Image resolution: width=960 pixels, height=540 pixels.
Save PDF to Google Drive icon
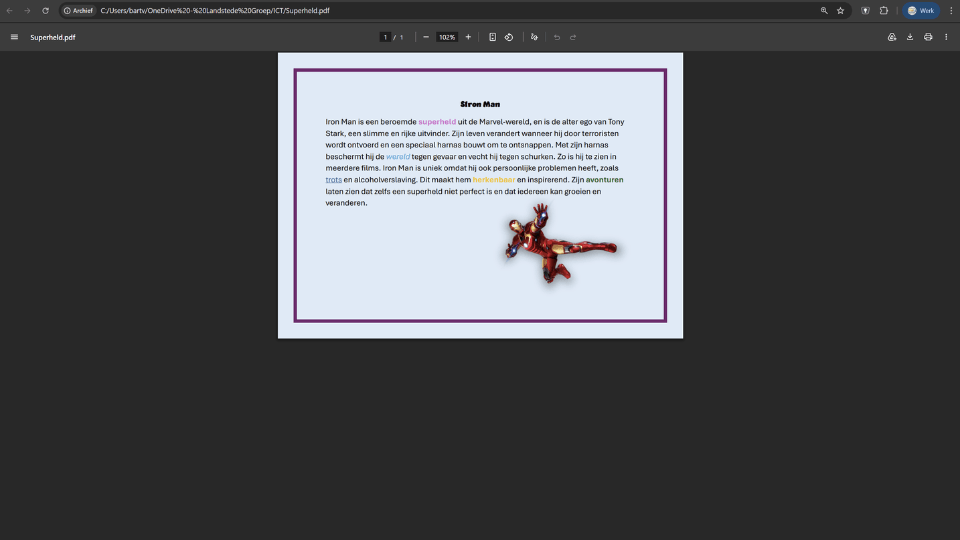892,37
